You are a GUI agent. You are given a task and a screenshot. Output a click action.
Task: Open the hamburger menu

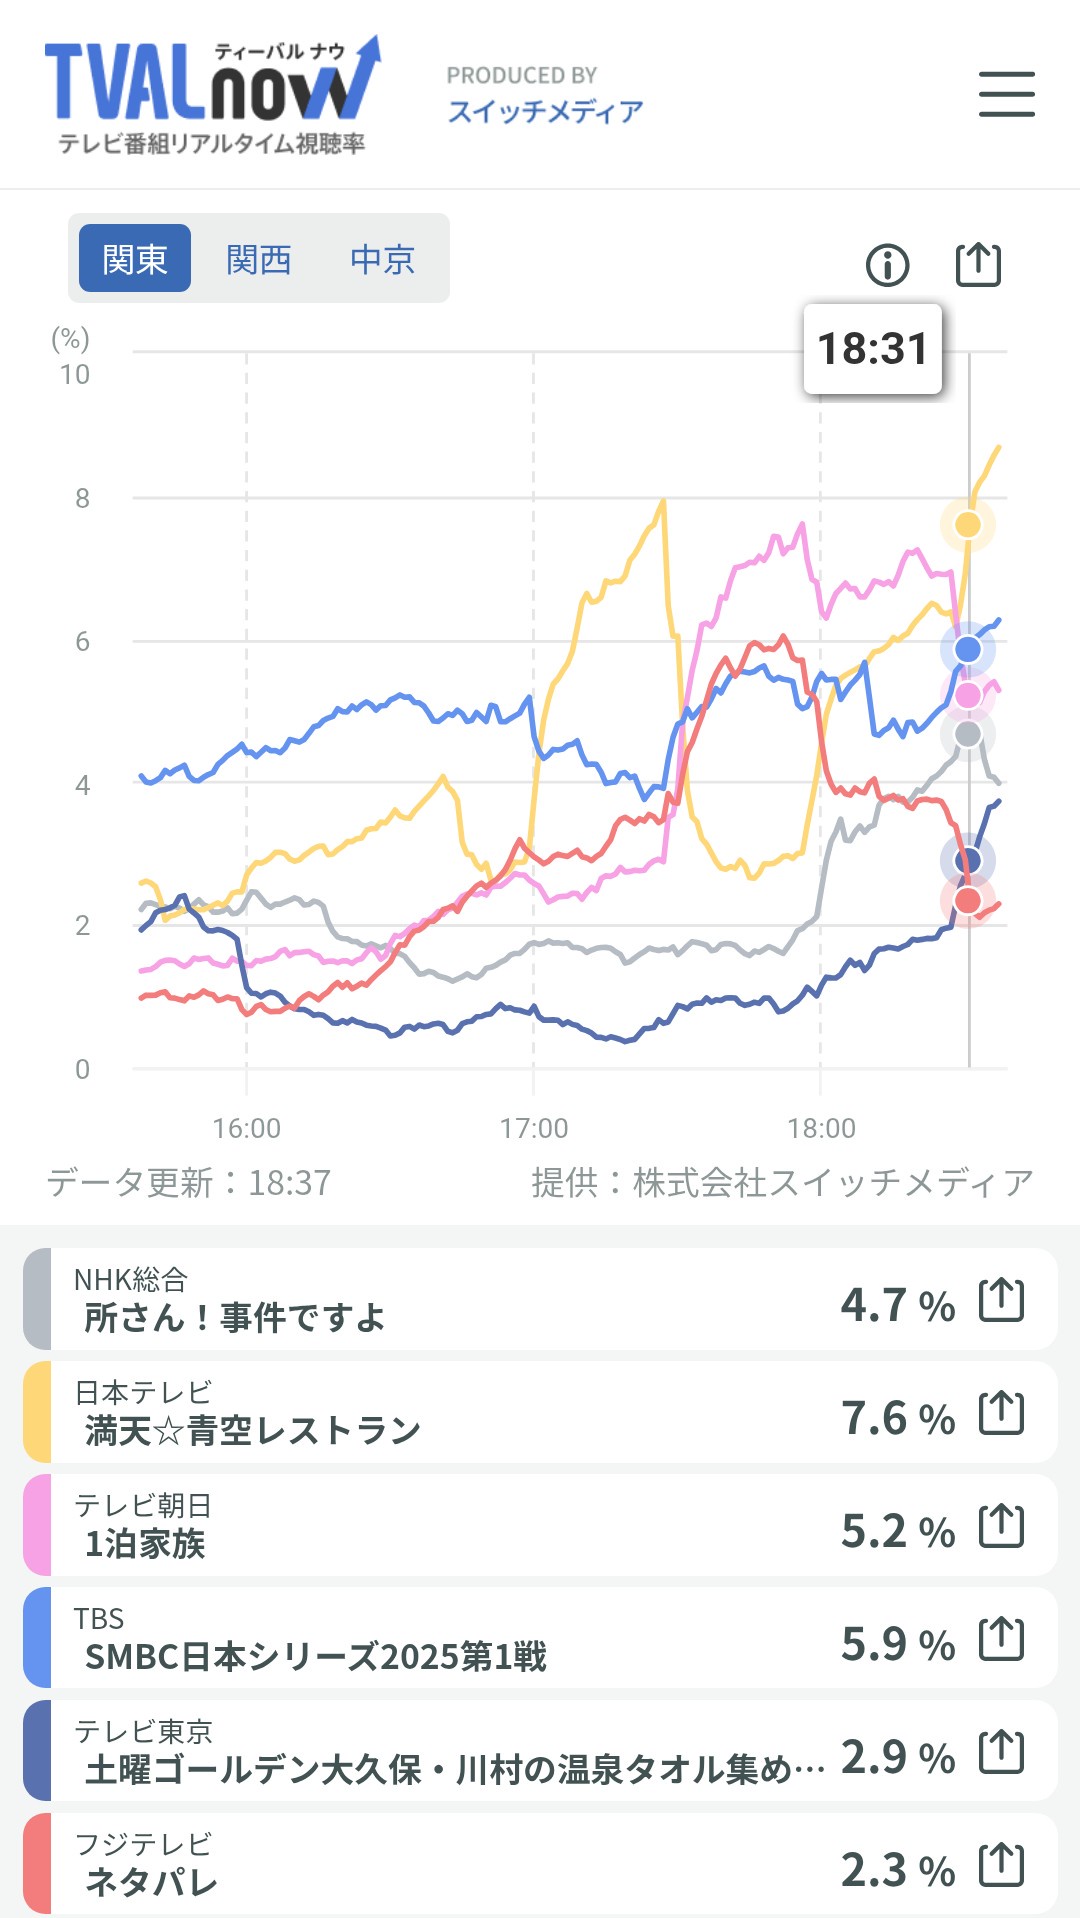[x=1006, y=94]
